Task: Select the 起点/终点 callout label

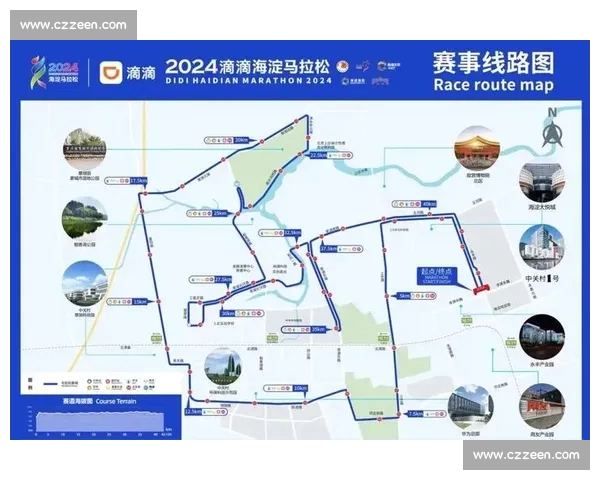Action: (x=436, y=276)
